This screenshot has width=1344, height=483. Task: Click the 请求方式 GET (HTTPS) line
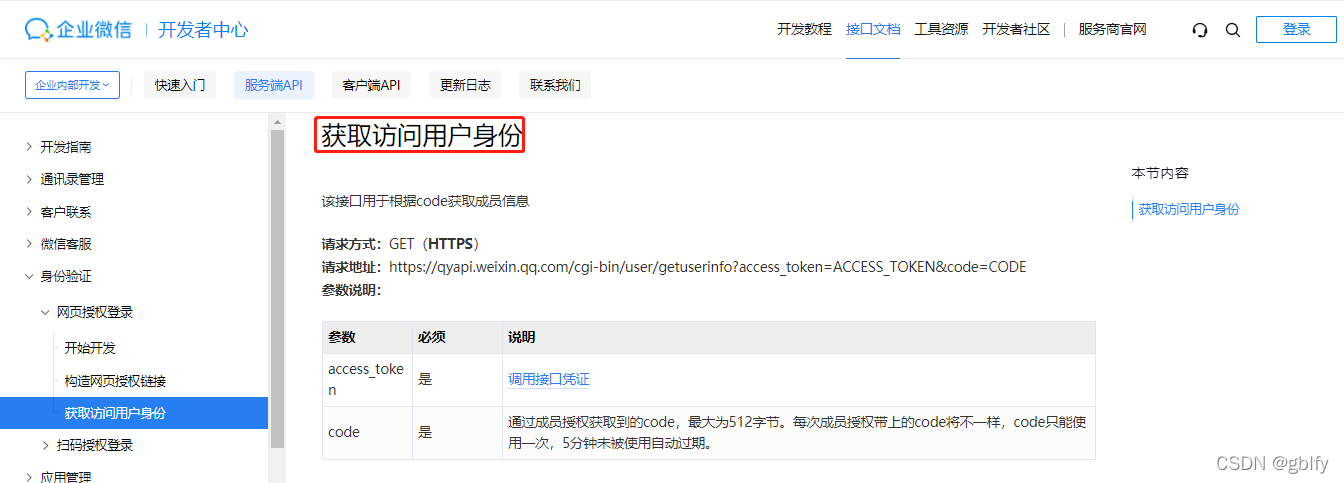pos(401,243)
